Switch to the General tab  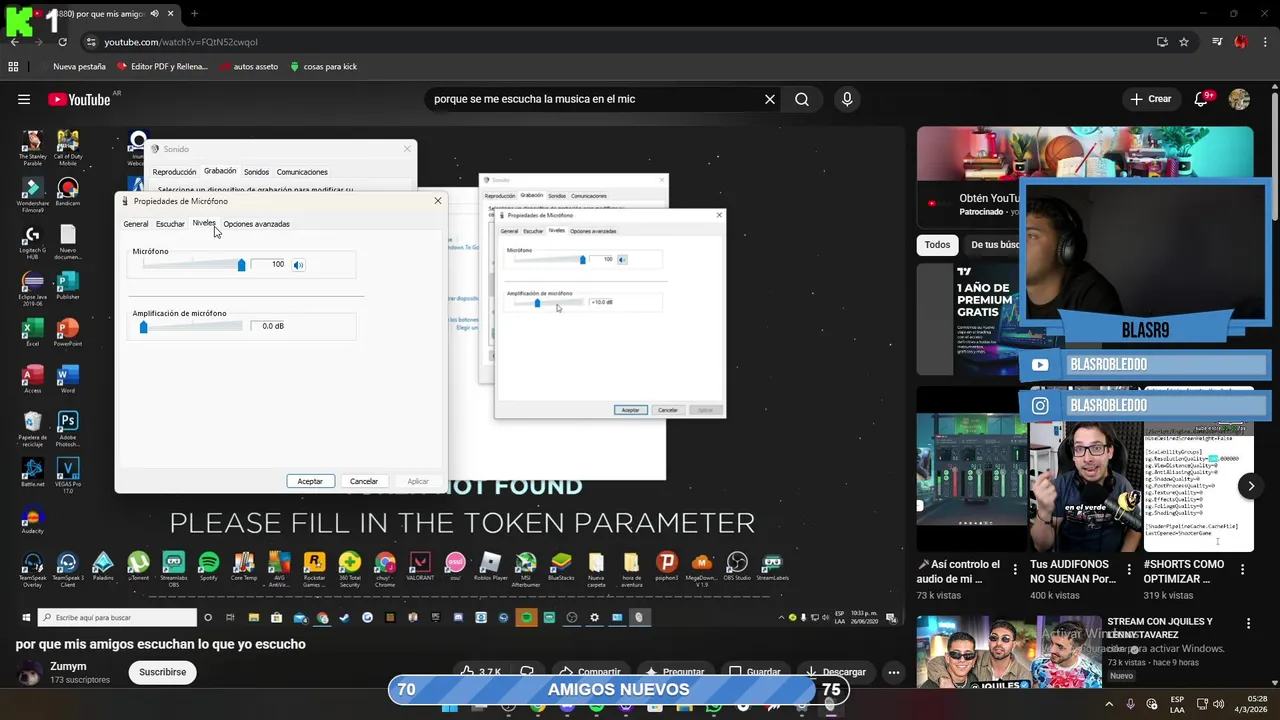[135, 224]
